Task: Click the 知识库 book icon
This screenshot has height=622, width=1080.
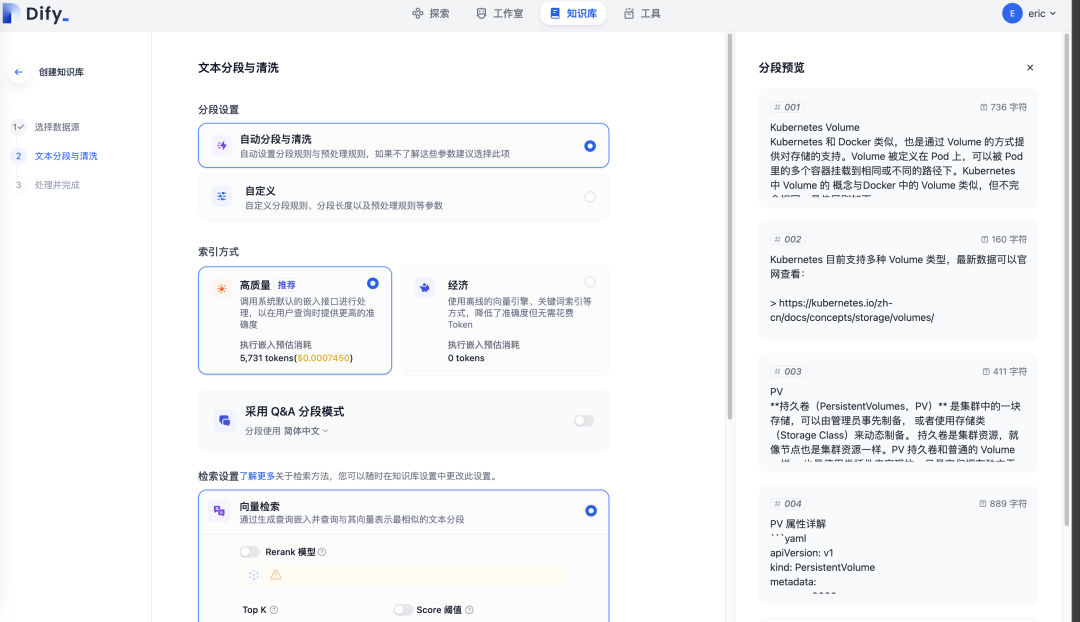Action: 555,13
